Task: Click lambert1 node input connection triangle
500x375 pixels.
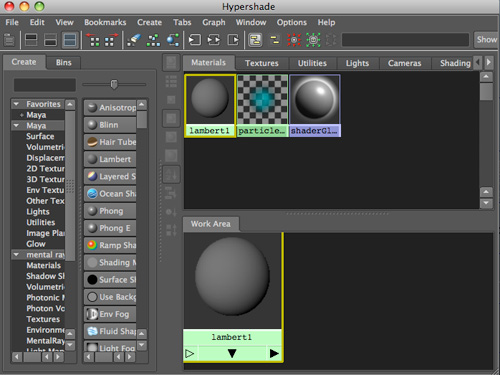Action: coord(189,353)
